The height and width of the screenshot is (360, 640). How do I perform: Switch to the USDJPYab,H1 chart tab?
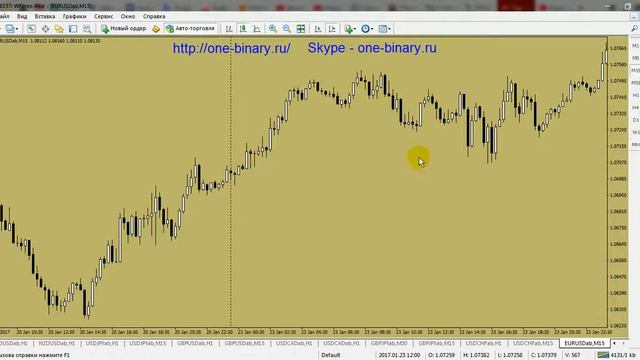tap(102, 344)
